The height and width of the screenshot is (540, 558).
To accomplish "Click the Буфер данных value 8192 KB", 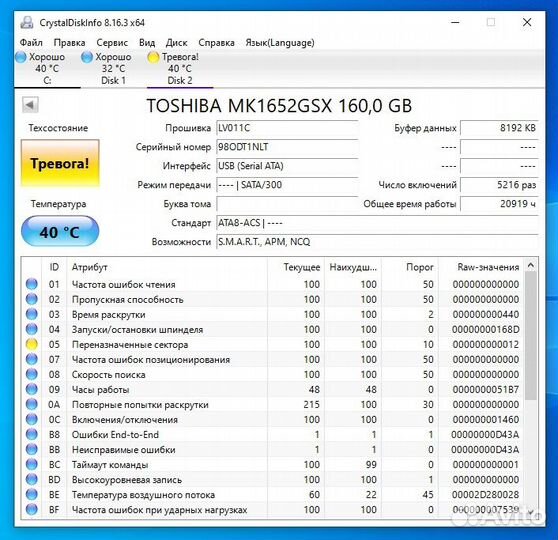I will [499, 128].
